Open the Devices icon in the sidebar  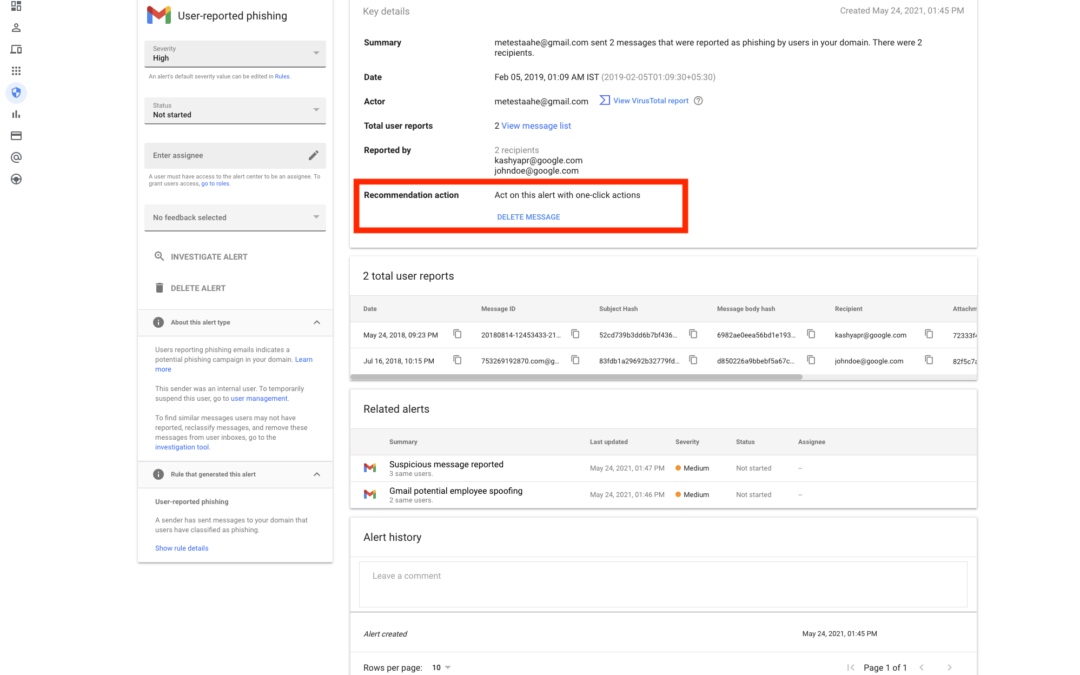coord(16,50)
